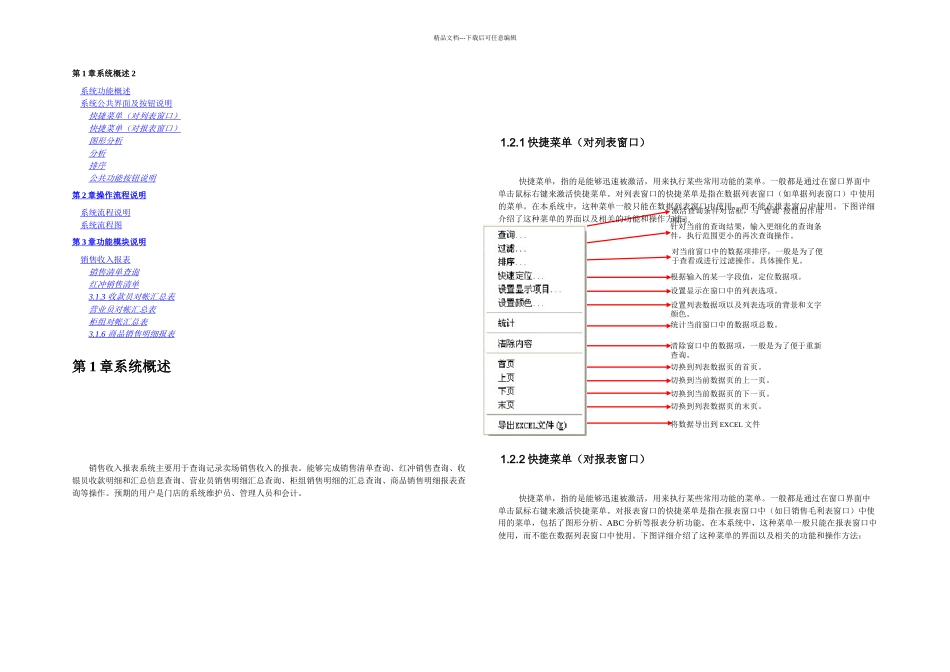Click the description 切换到当前数据页的上一页
This screenshot has width=950, height=672.
[x=720, y=381]
